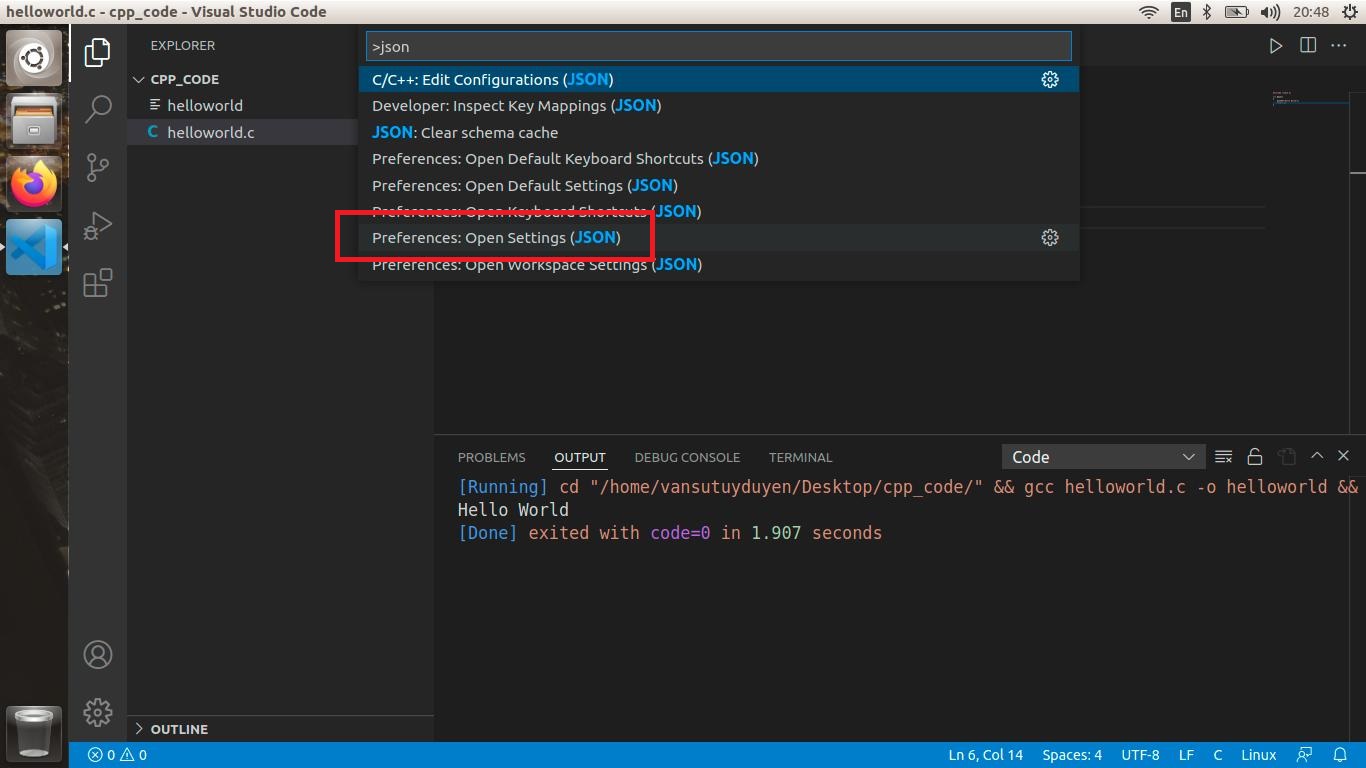Change indentation via Spaces: 4
This screenshot has height=768, width=1366.
tap(1071, 755)
